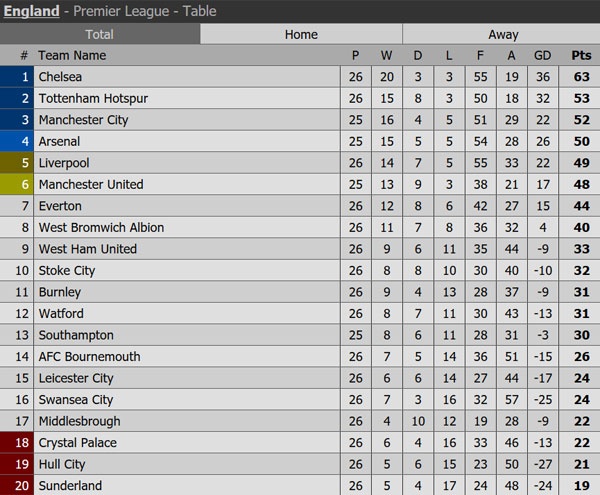Click the Manchester United row name
Image resolution: width=600 pixels, height=495 pixels.
click(90, 184)
